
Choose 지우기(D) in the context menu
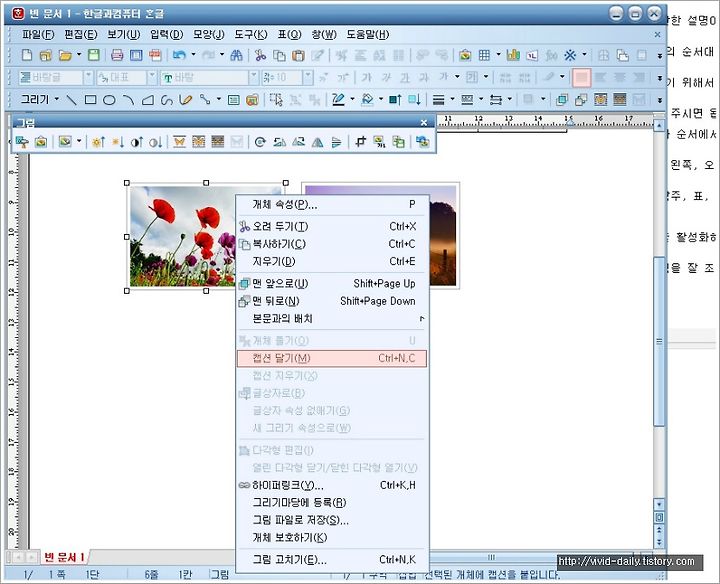(x=332, y=261)
